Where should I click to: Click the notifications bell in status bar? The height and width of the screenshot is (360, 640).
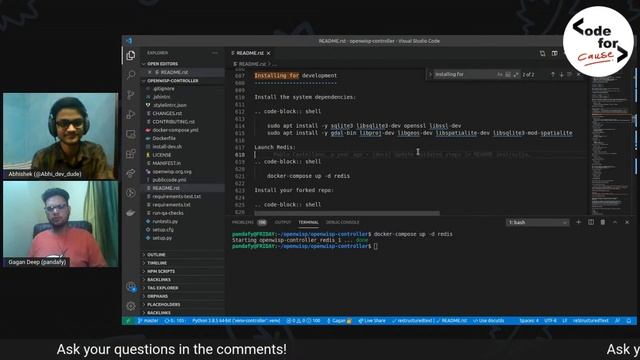pos(629,321)
